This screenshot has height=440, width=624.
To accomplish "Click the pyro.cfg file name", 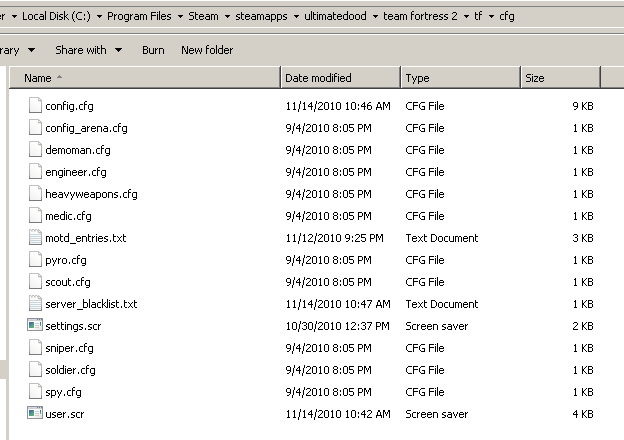I will tap(66, 260).
